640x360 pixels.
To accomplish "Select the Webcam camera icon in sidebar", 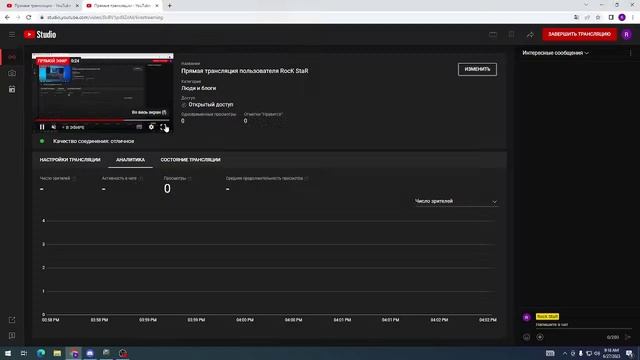I will pyautogui.click(x=12, y=73).
